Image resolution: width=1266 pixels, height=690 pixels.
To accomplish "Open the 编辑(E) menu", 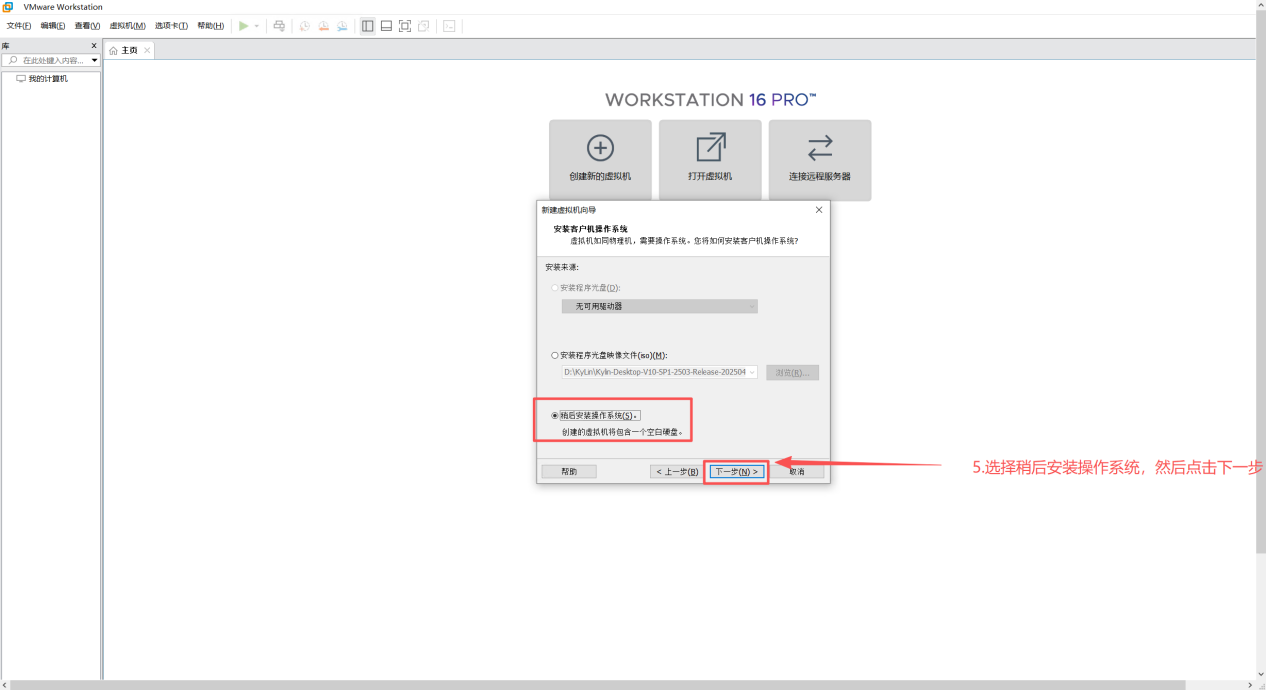I will [53, 26].
